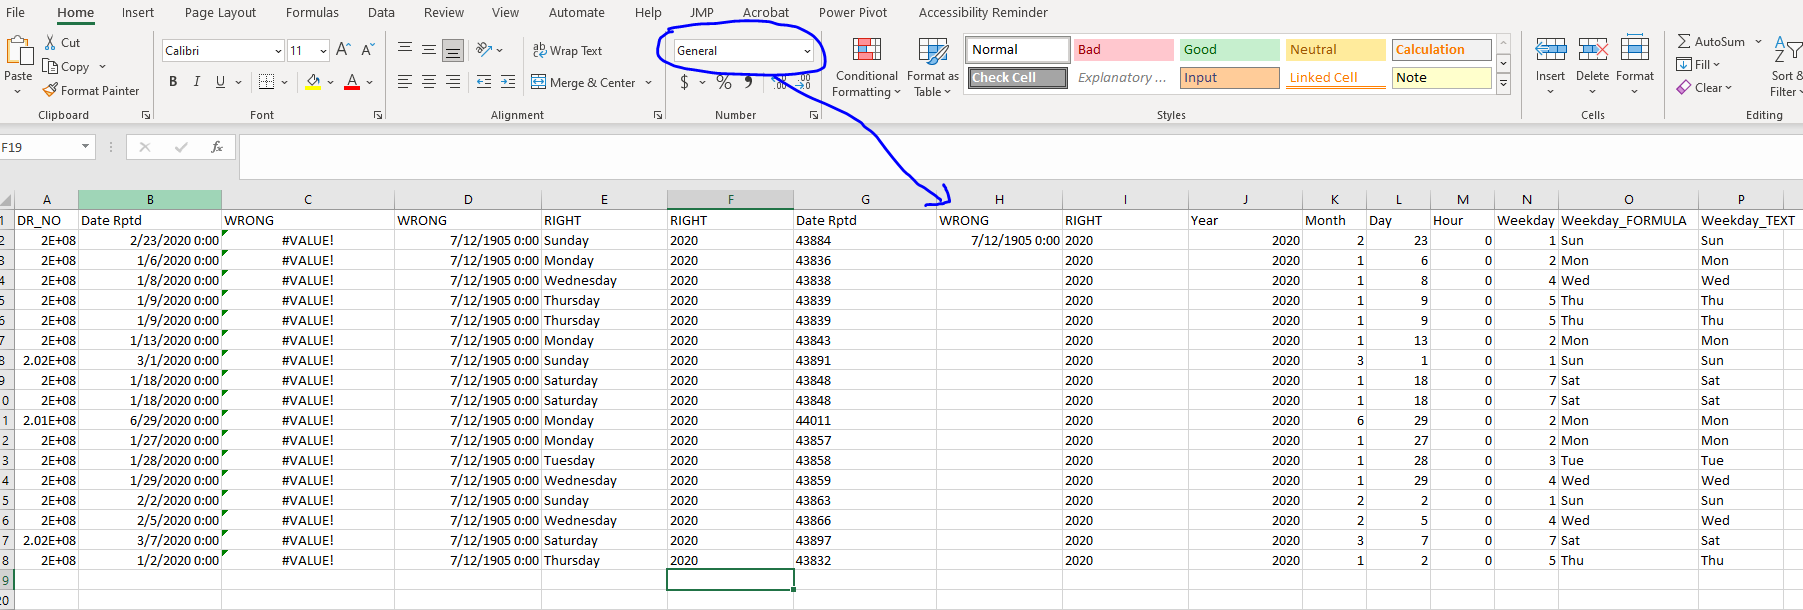This screenshot has height=610, width=1803.
Task: Click the Insert Function fx icon
Action: click(x=217, y=147)
